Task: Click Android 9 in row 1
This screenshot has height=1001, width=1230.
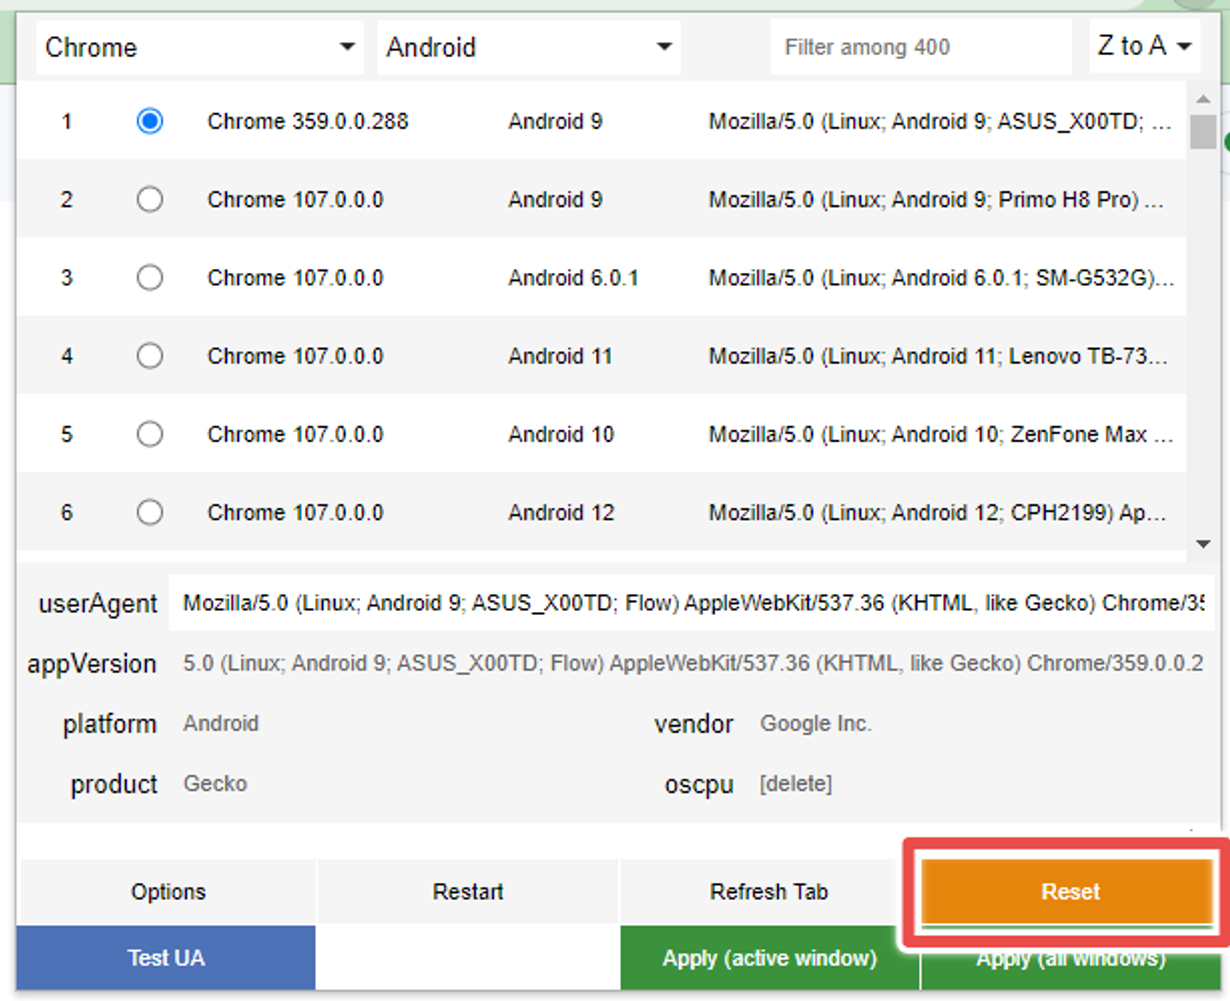Action: point(555,121)
